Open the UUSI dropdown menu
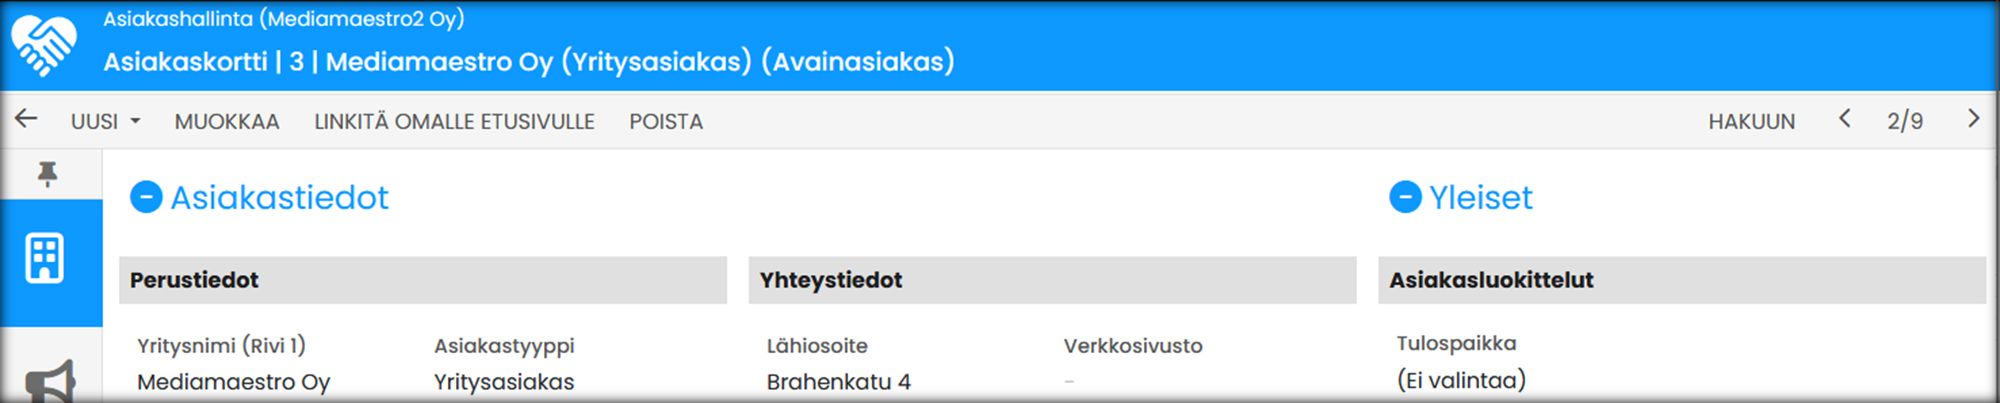2000x403 pixels. [x=105, y=121]
